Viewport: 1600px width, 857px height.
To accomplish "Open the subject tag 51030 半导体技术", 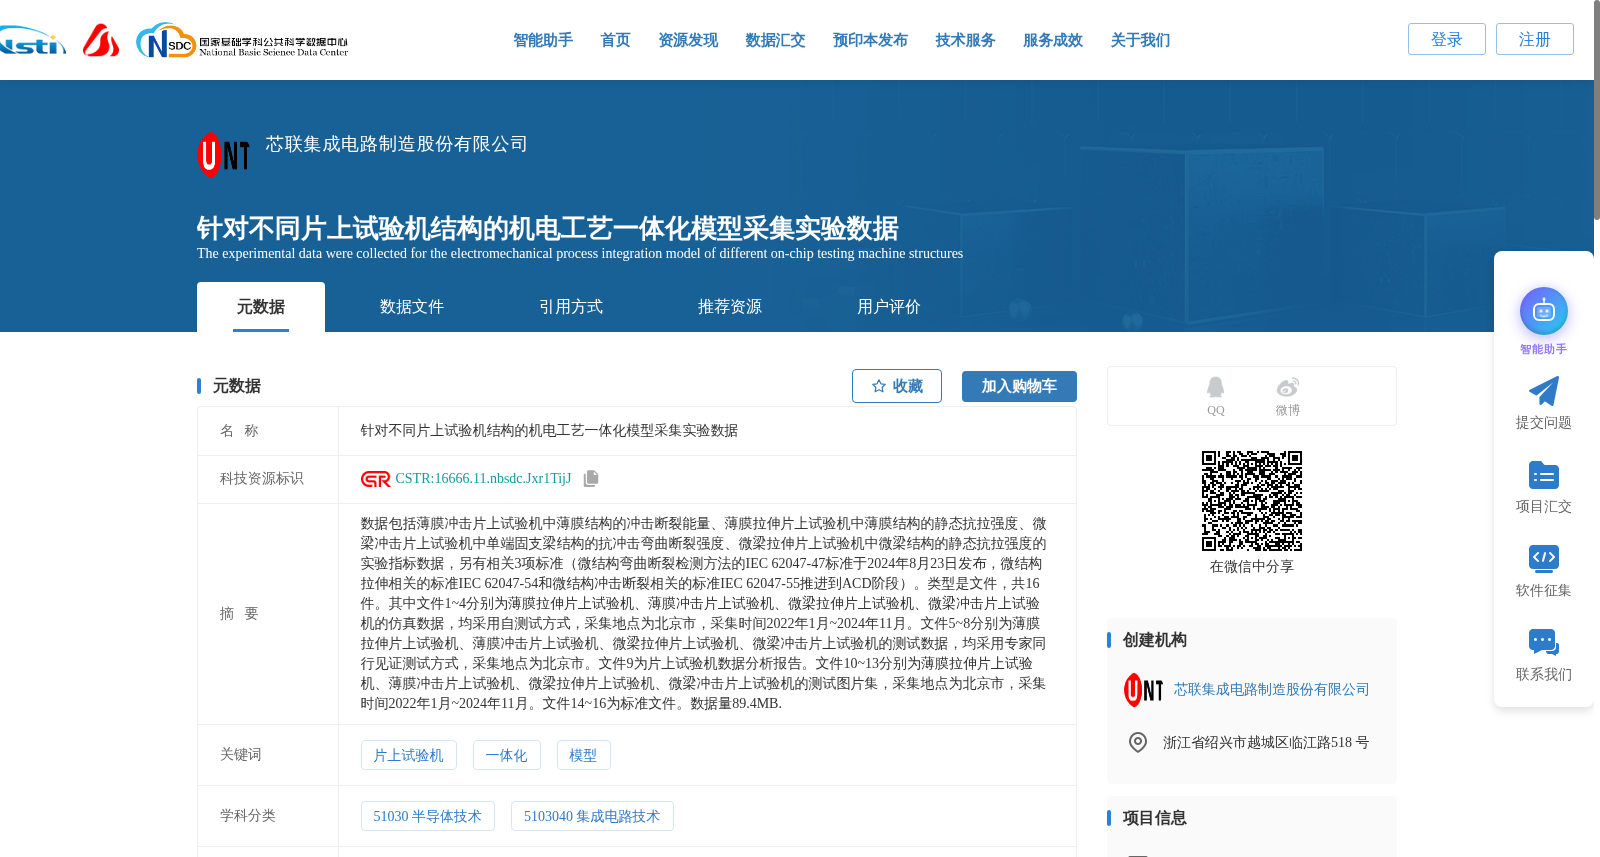I will [x=427, y=816].
